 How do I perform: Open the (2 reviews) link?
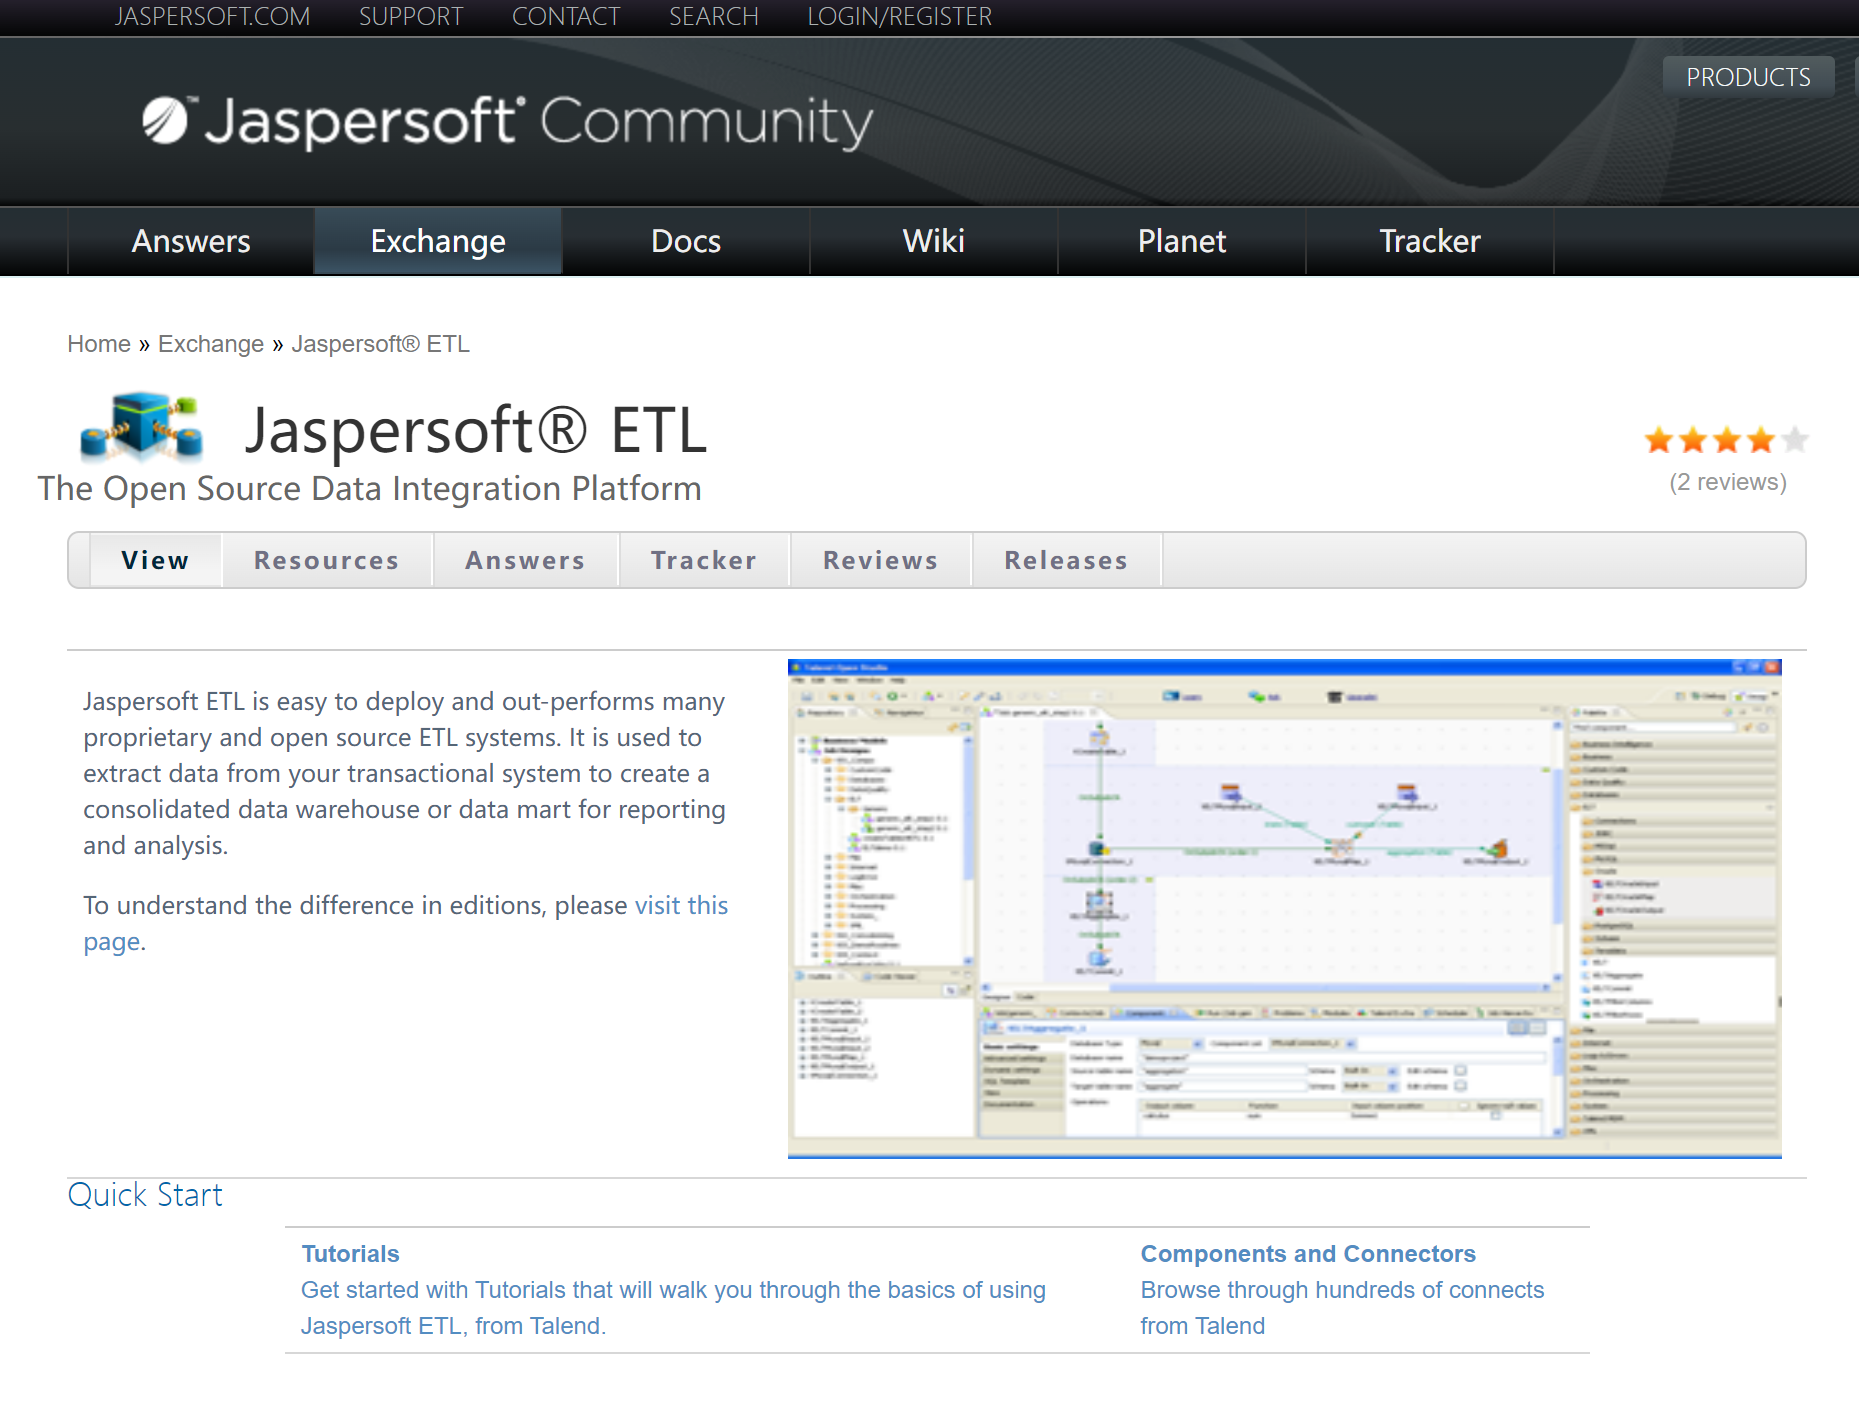[x=1728, y=482]
